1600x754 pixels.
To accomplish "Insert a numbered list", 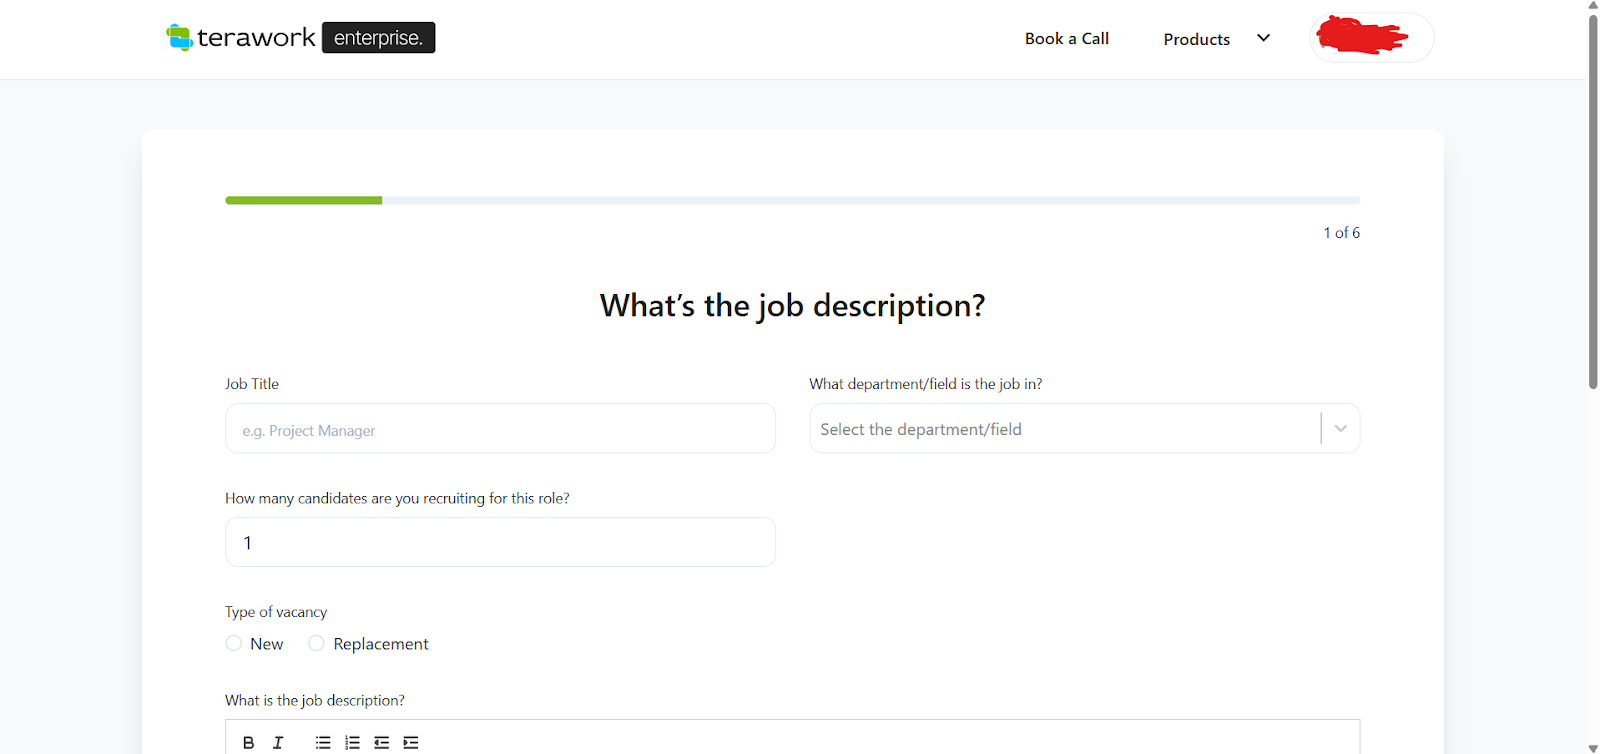I will tap(352, 742).
